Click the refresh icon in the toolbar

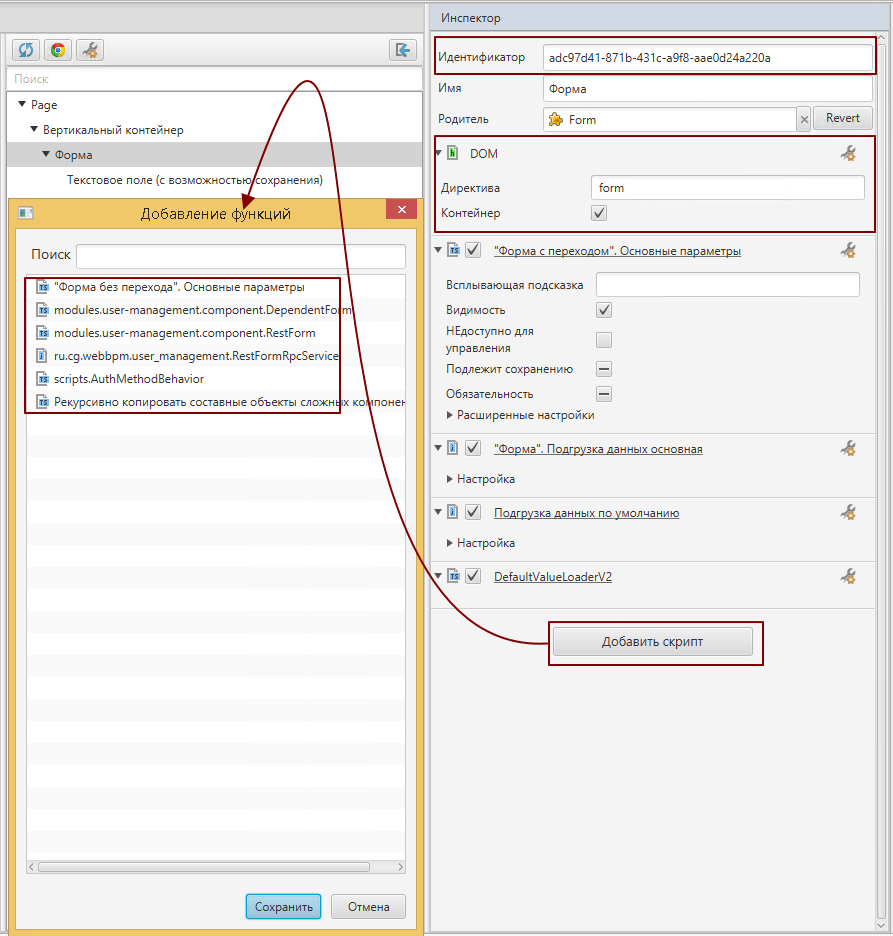(26, 50)
